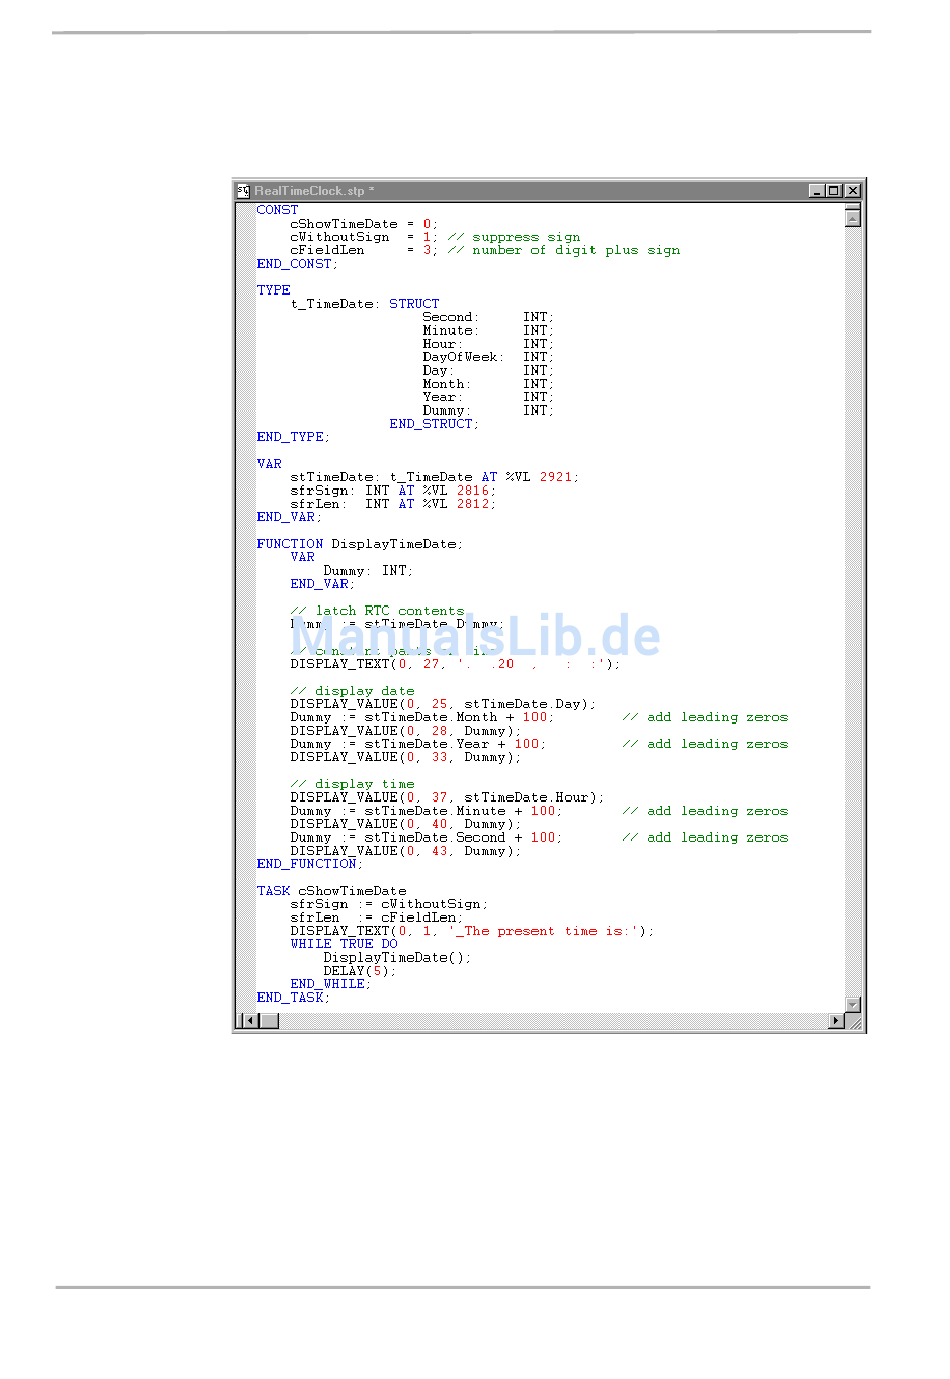Close the RealTimeClock.stp window

click(x=852, y=191)
